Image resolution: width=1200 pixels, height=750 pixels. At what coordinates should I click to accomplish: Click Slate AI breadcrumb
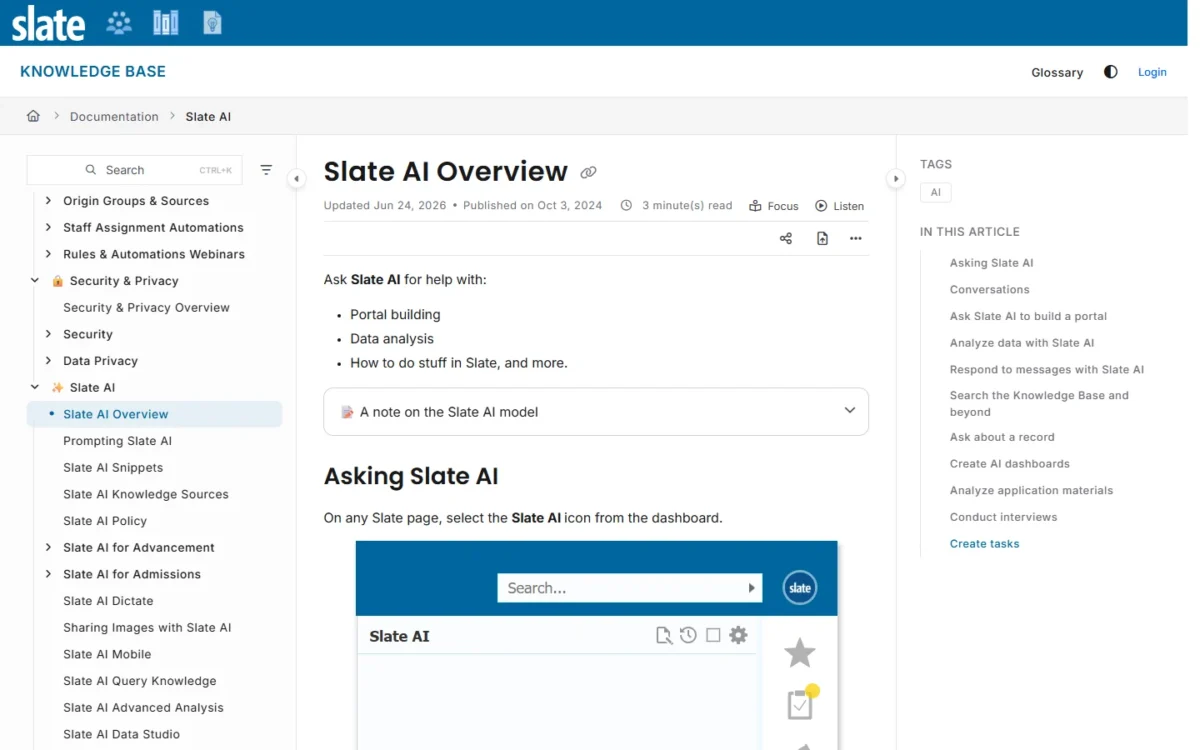click(208, 116)
